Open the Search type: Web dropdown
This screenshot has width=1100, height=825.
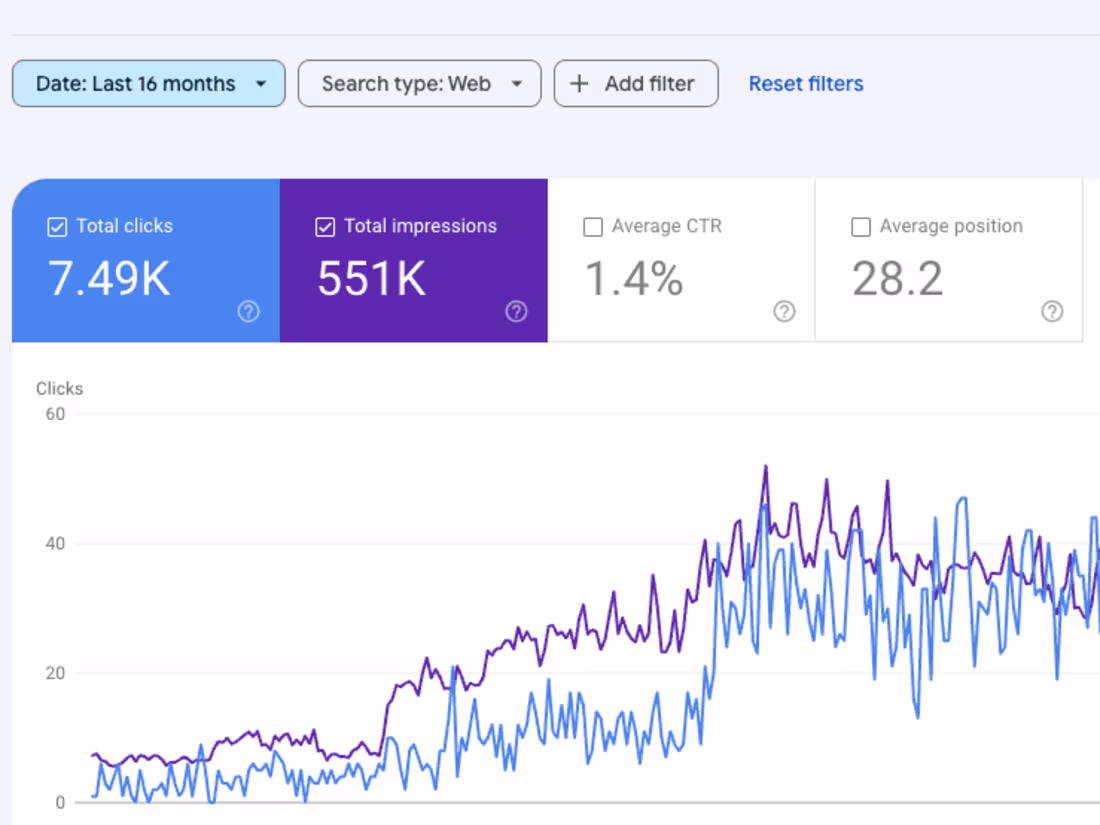(419, 84)
